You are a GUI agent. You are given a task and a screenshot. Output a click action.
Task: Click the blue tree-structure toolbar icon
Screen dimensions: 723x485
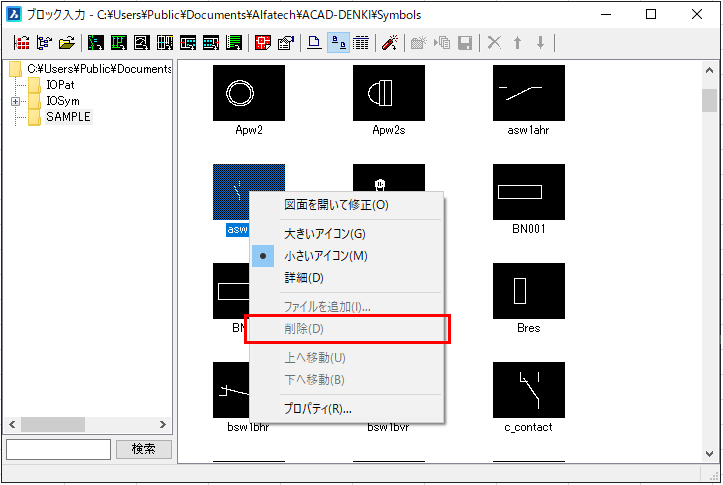(x=44, y=43)
